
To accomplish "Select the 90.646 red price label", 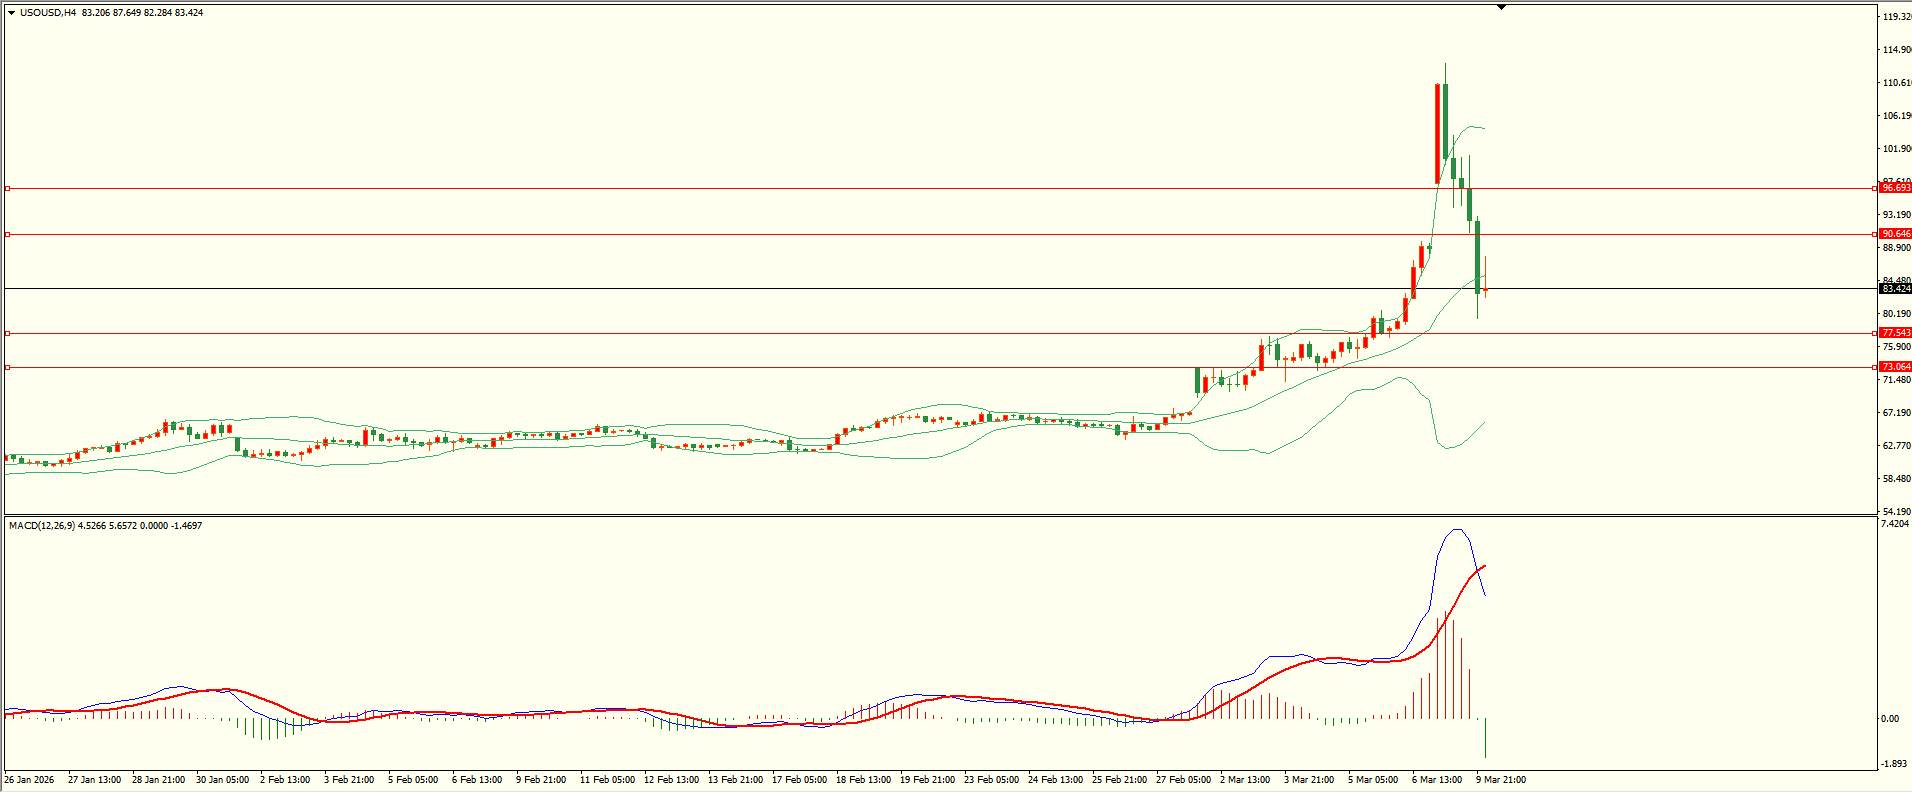I will point(1895,234).
